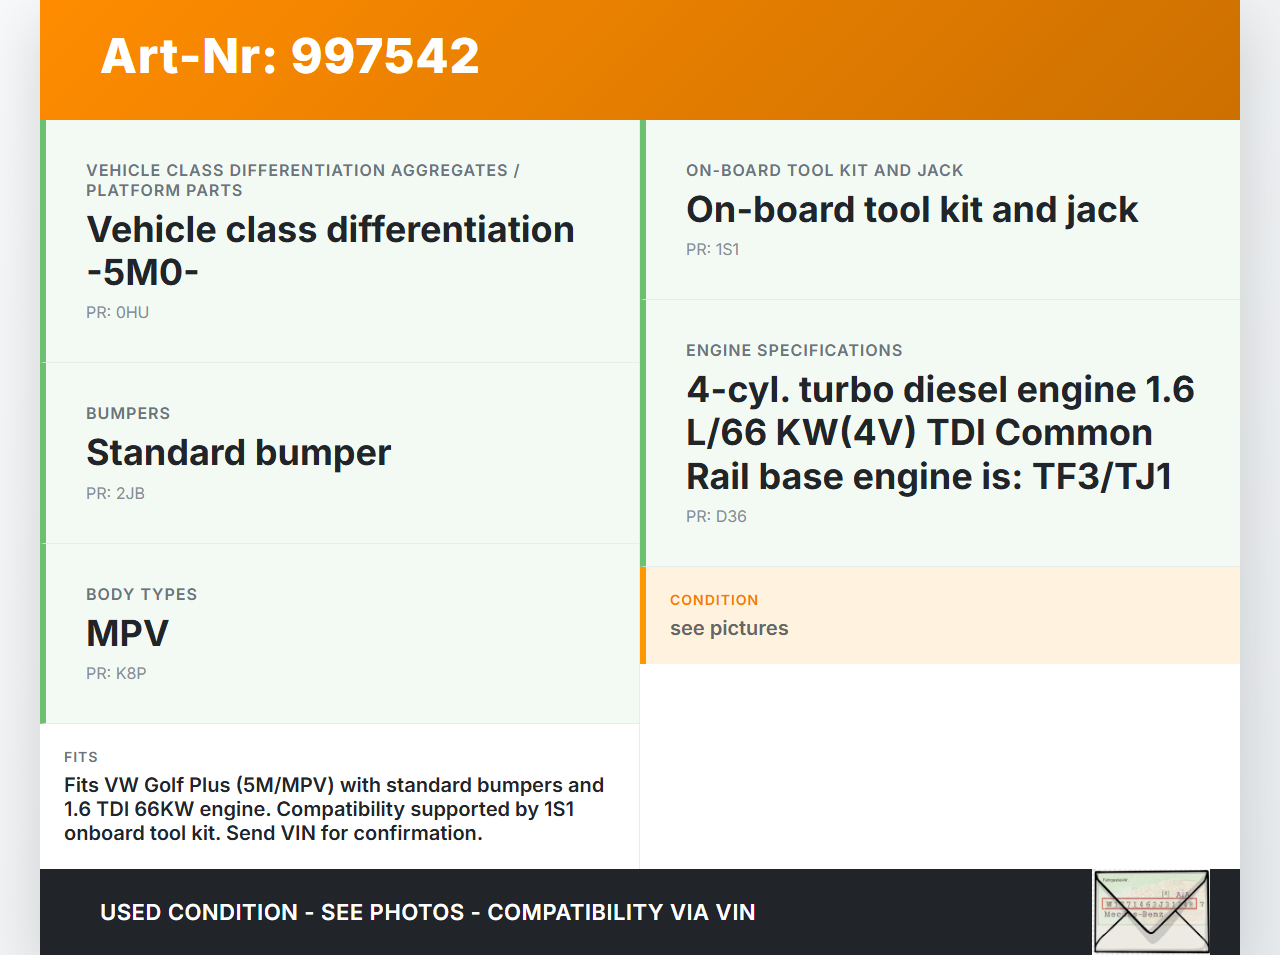The image size is (1280, 955).
Task: Click the 'ENGINE SPECIFICATIONS' label
Action: pyautogui.click(x=794, y=350)
